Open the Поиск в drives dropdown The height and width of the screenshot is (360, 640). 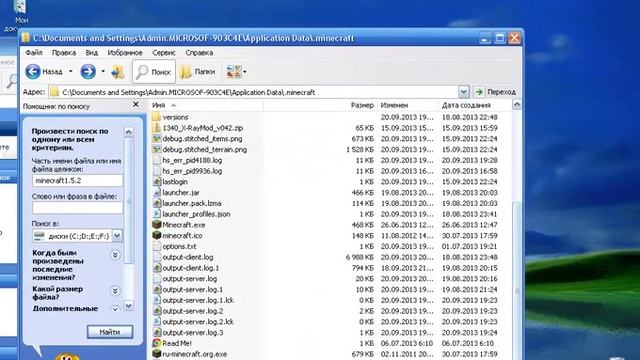[x=117, y=236]
